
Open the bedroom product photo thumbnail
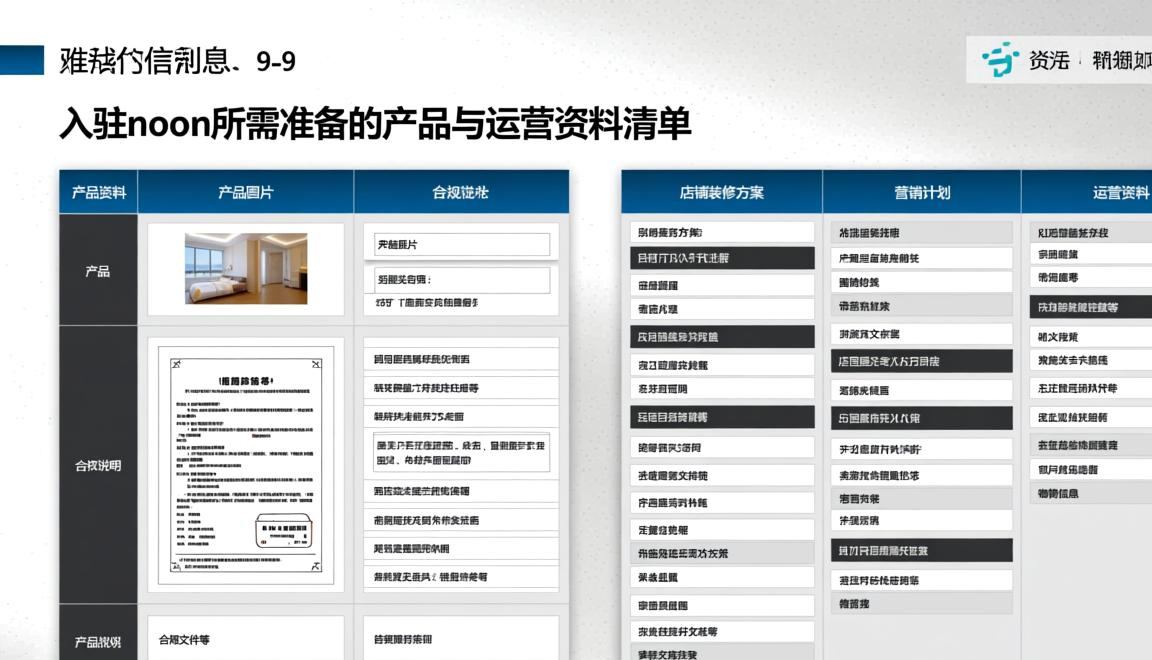[246, 268]
